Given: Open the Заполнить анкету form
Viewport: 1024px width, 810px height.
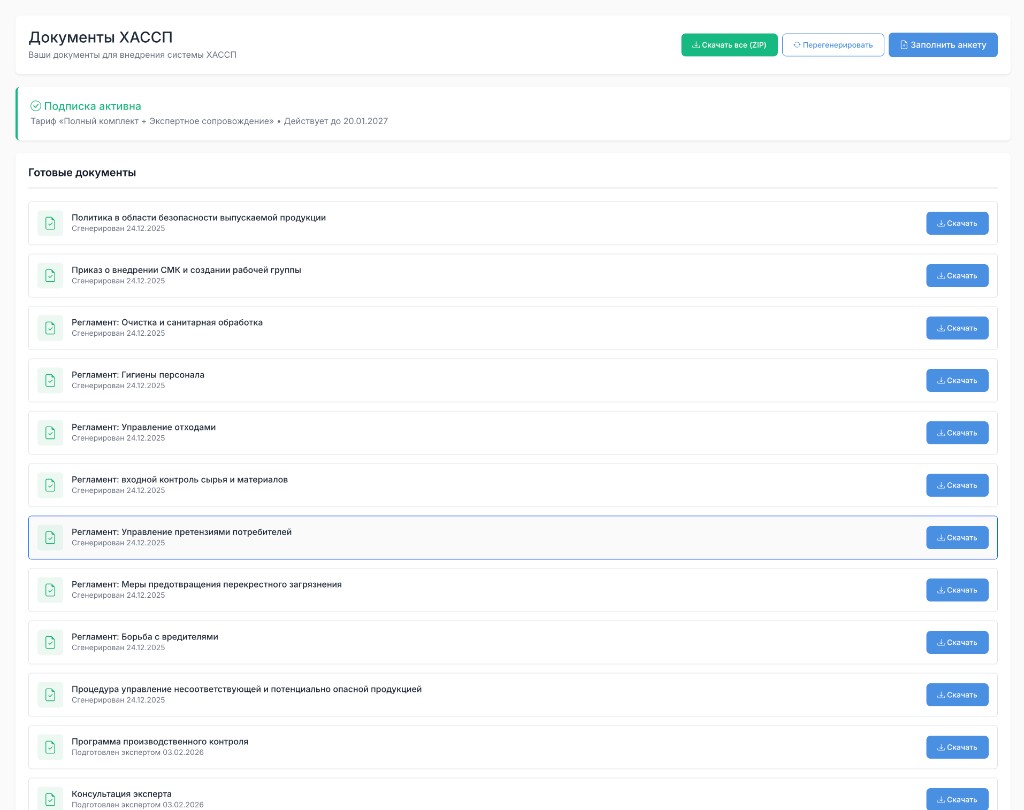Looking at the screenshot, I should (x=943, y=45).
